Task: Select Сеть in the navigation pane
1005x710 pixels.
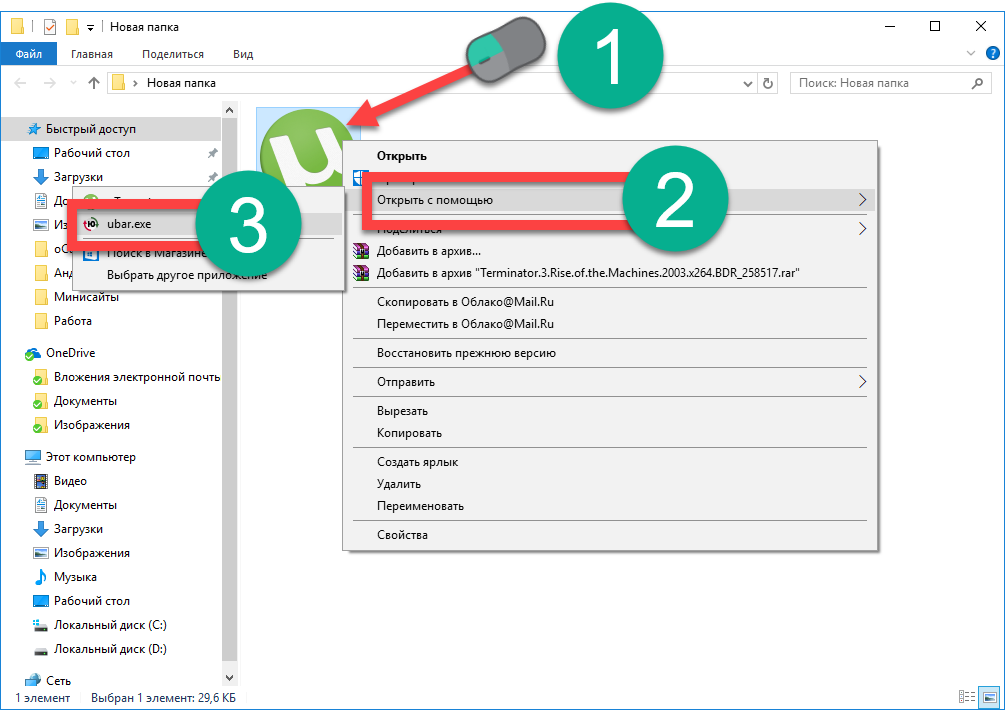Action: point(58,681)
